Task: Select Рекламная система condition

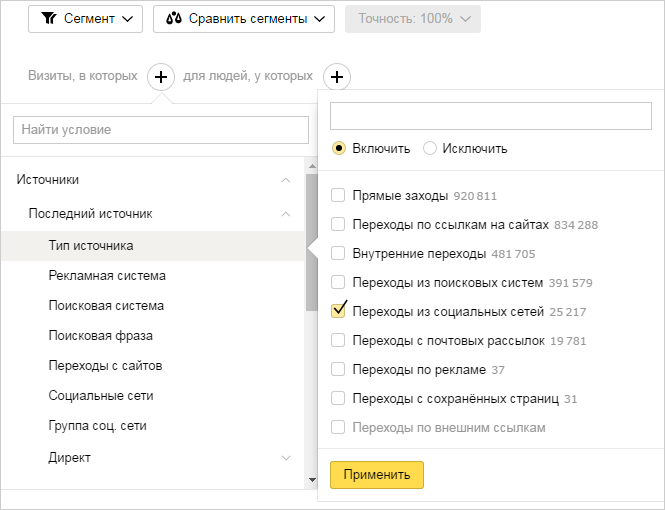Action: [x=107, y=275]
